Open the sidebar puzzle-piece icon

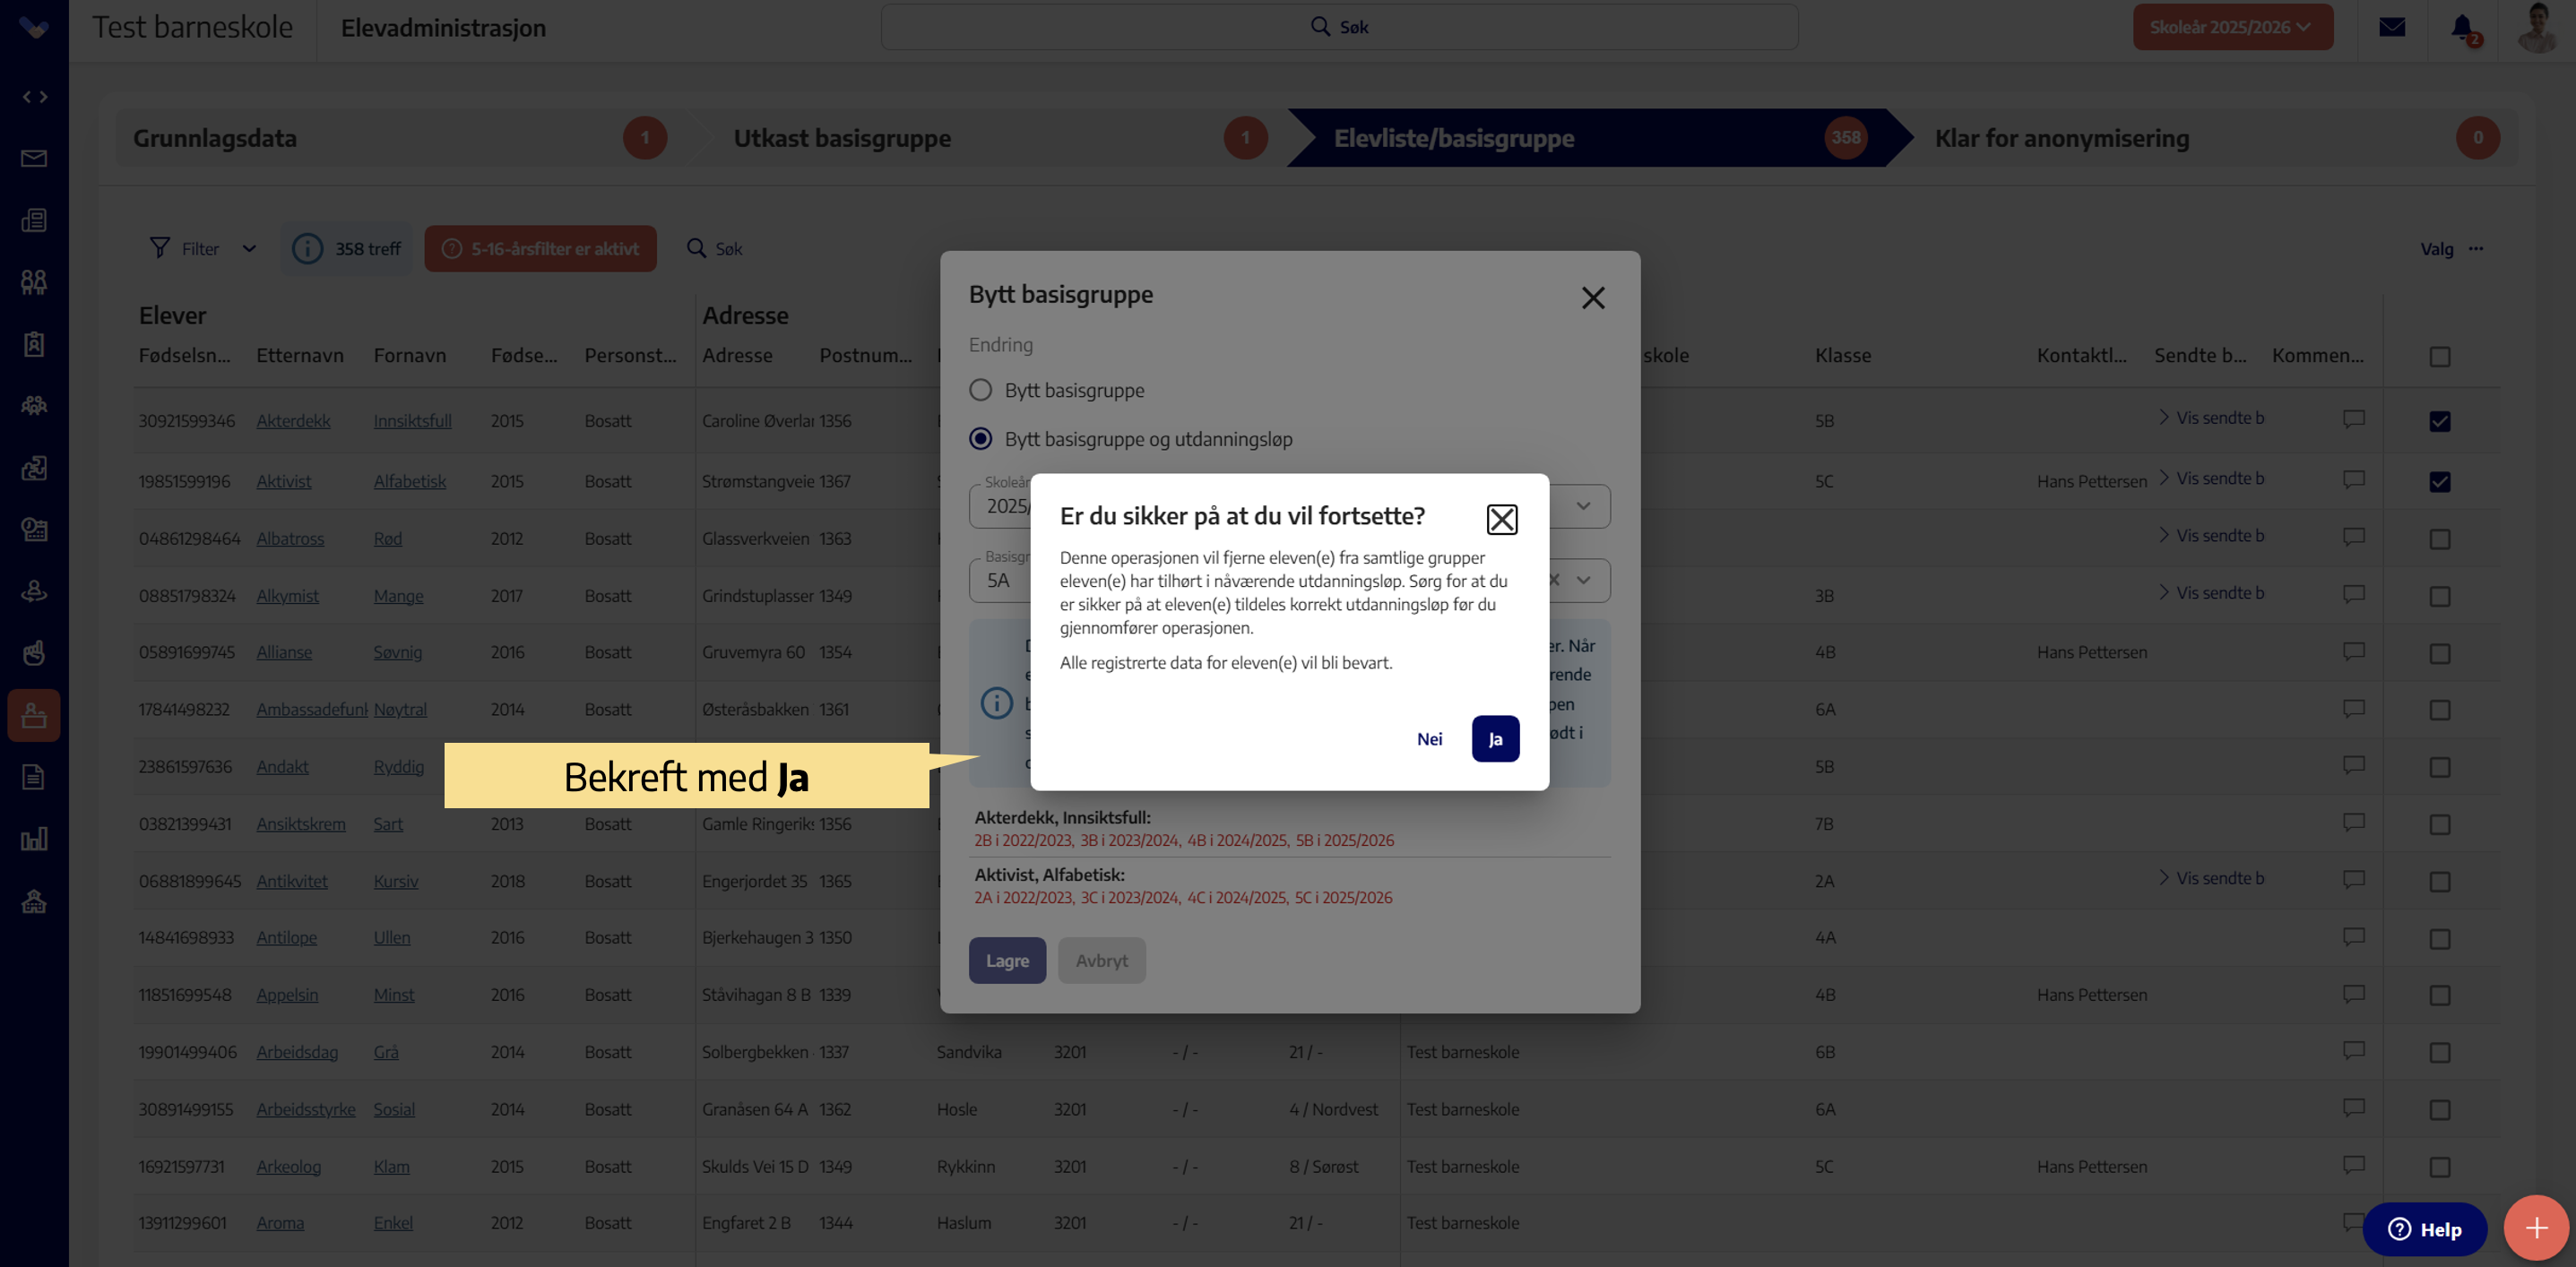tap(34, 467)
